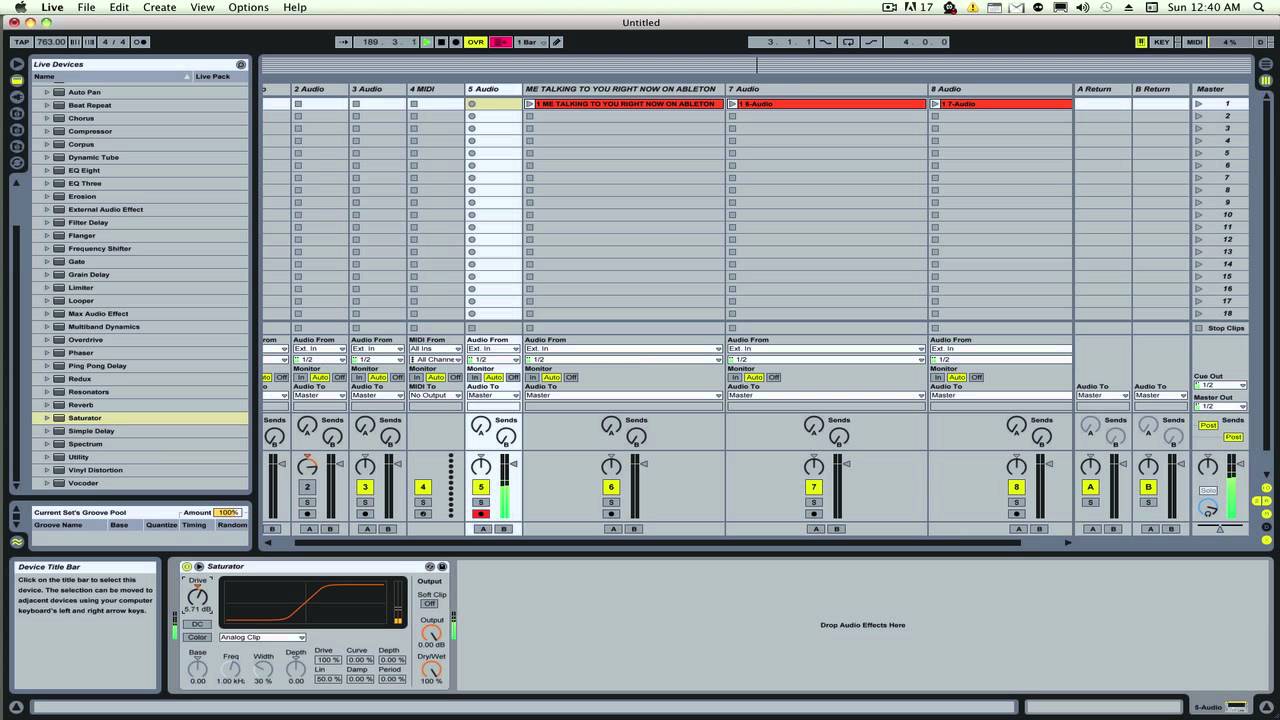Toggle the Follow arrow button beside song position
Screen dimensions: 1280x720
344,42
